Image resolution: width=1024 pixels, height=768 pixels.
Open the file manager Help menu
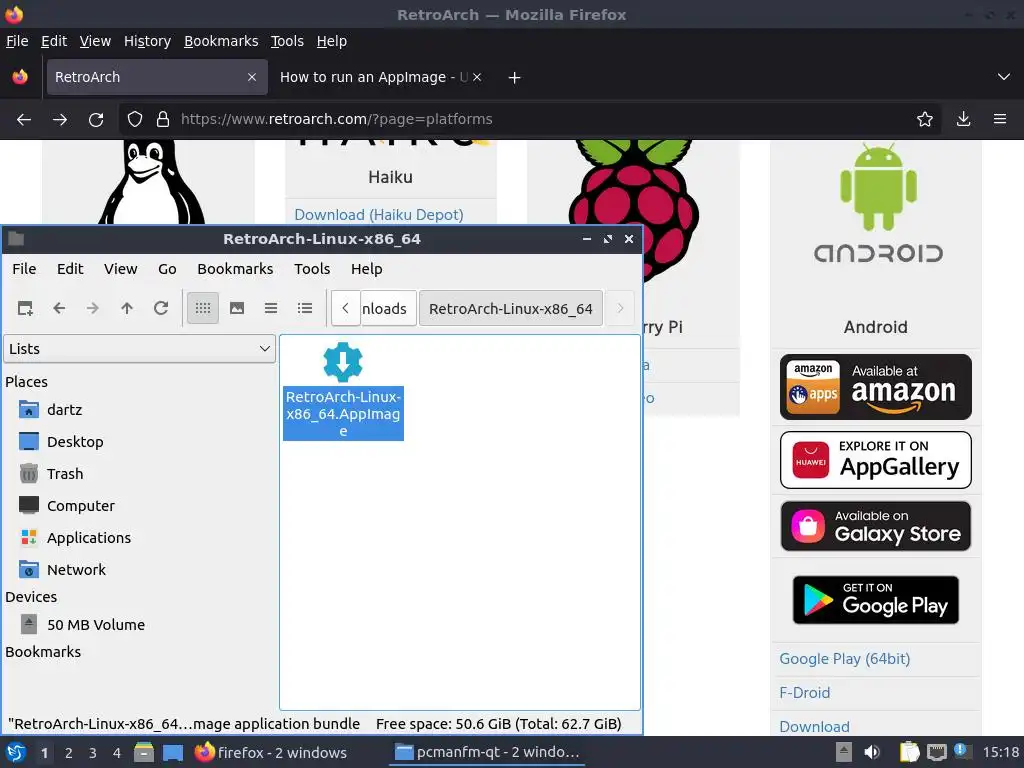366,269
